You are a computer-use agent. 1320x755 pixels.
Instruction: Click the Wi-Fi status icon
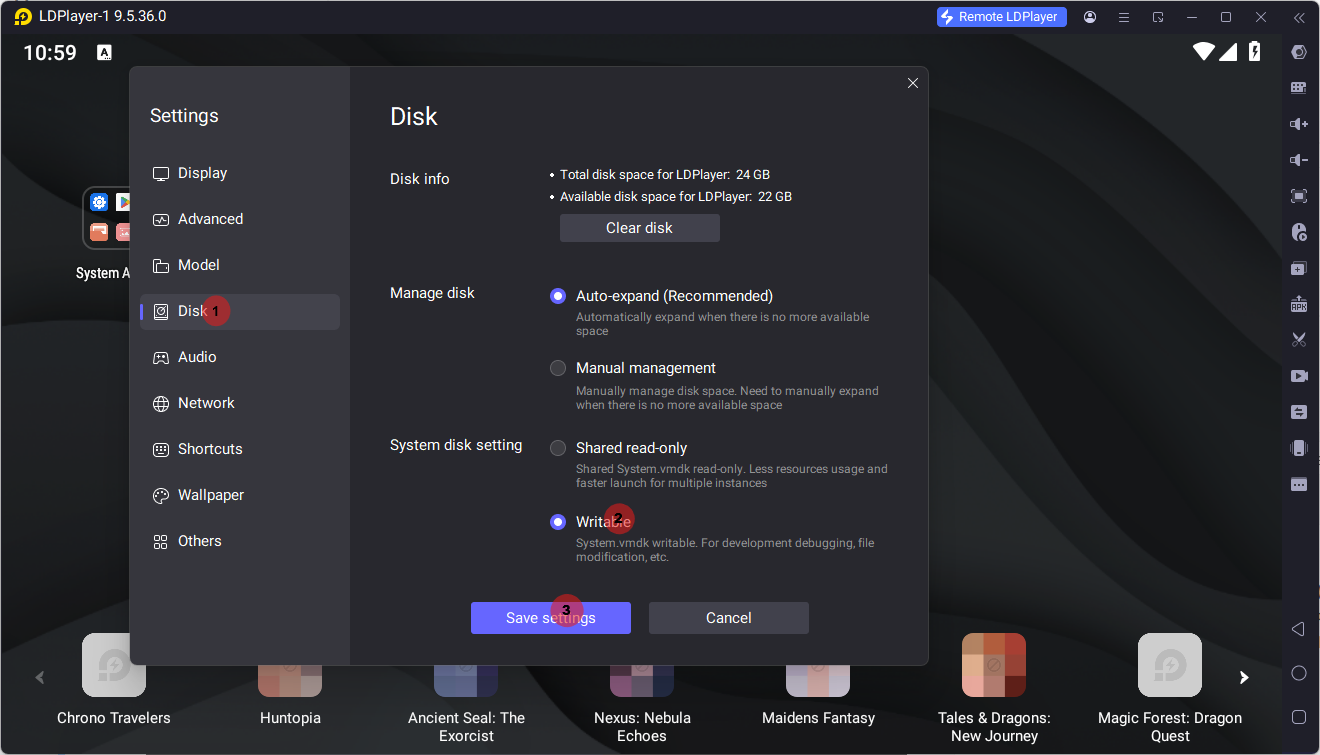point(1204,52)
